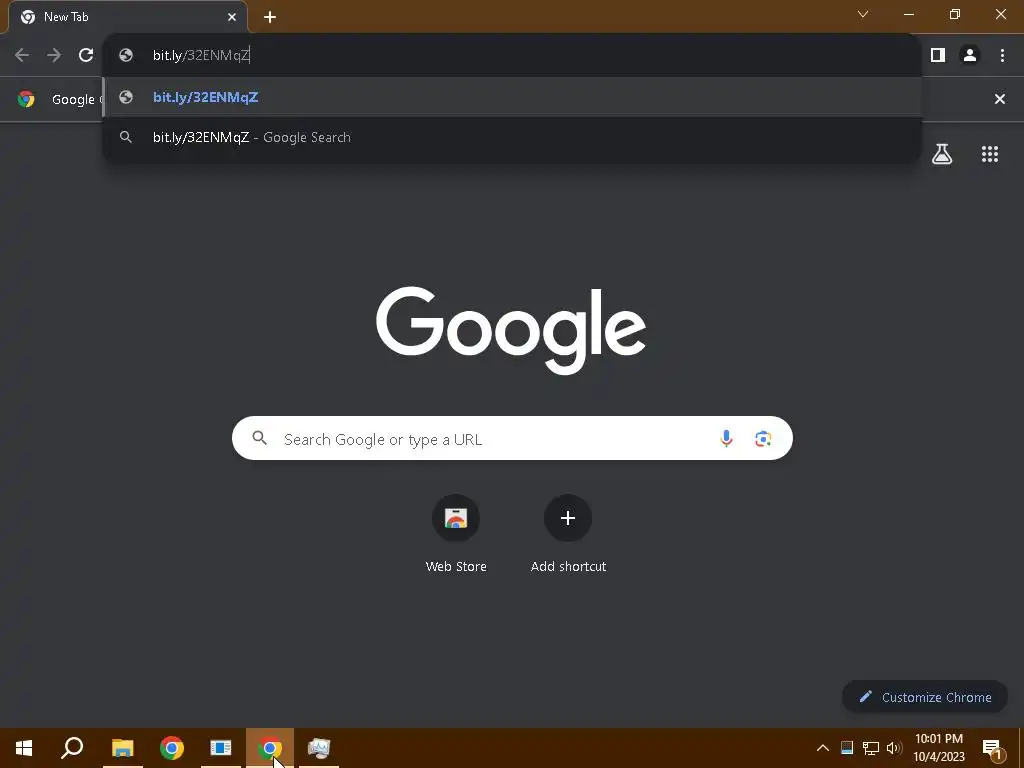
Task: Search by image with the Google Lens icon
Action: tap(763, 439)
